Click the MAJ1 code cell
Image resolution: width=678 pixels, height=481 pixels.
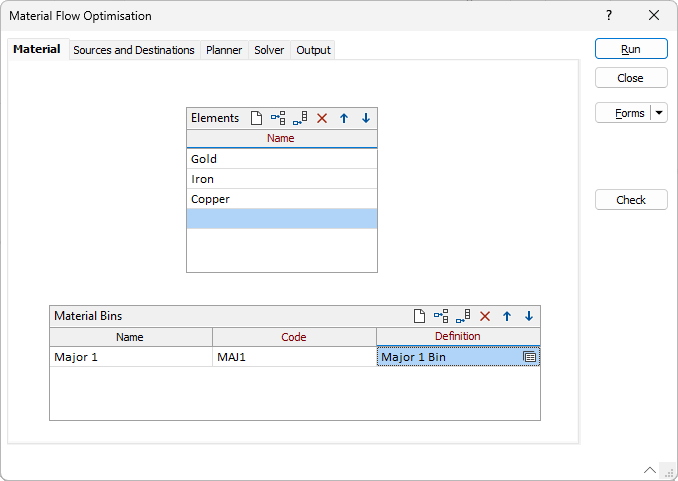(x=294, y=357)
